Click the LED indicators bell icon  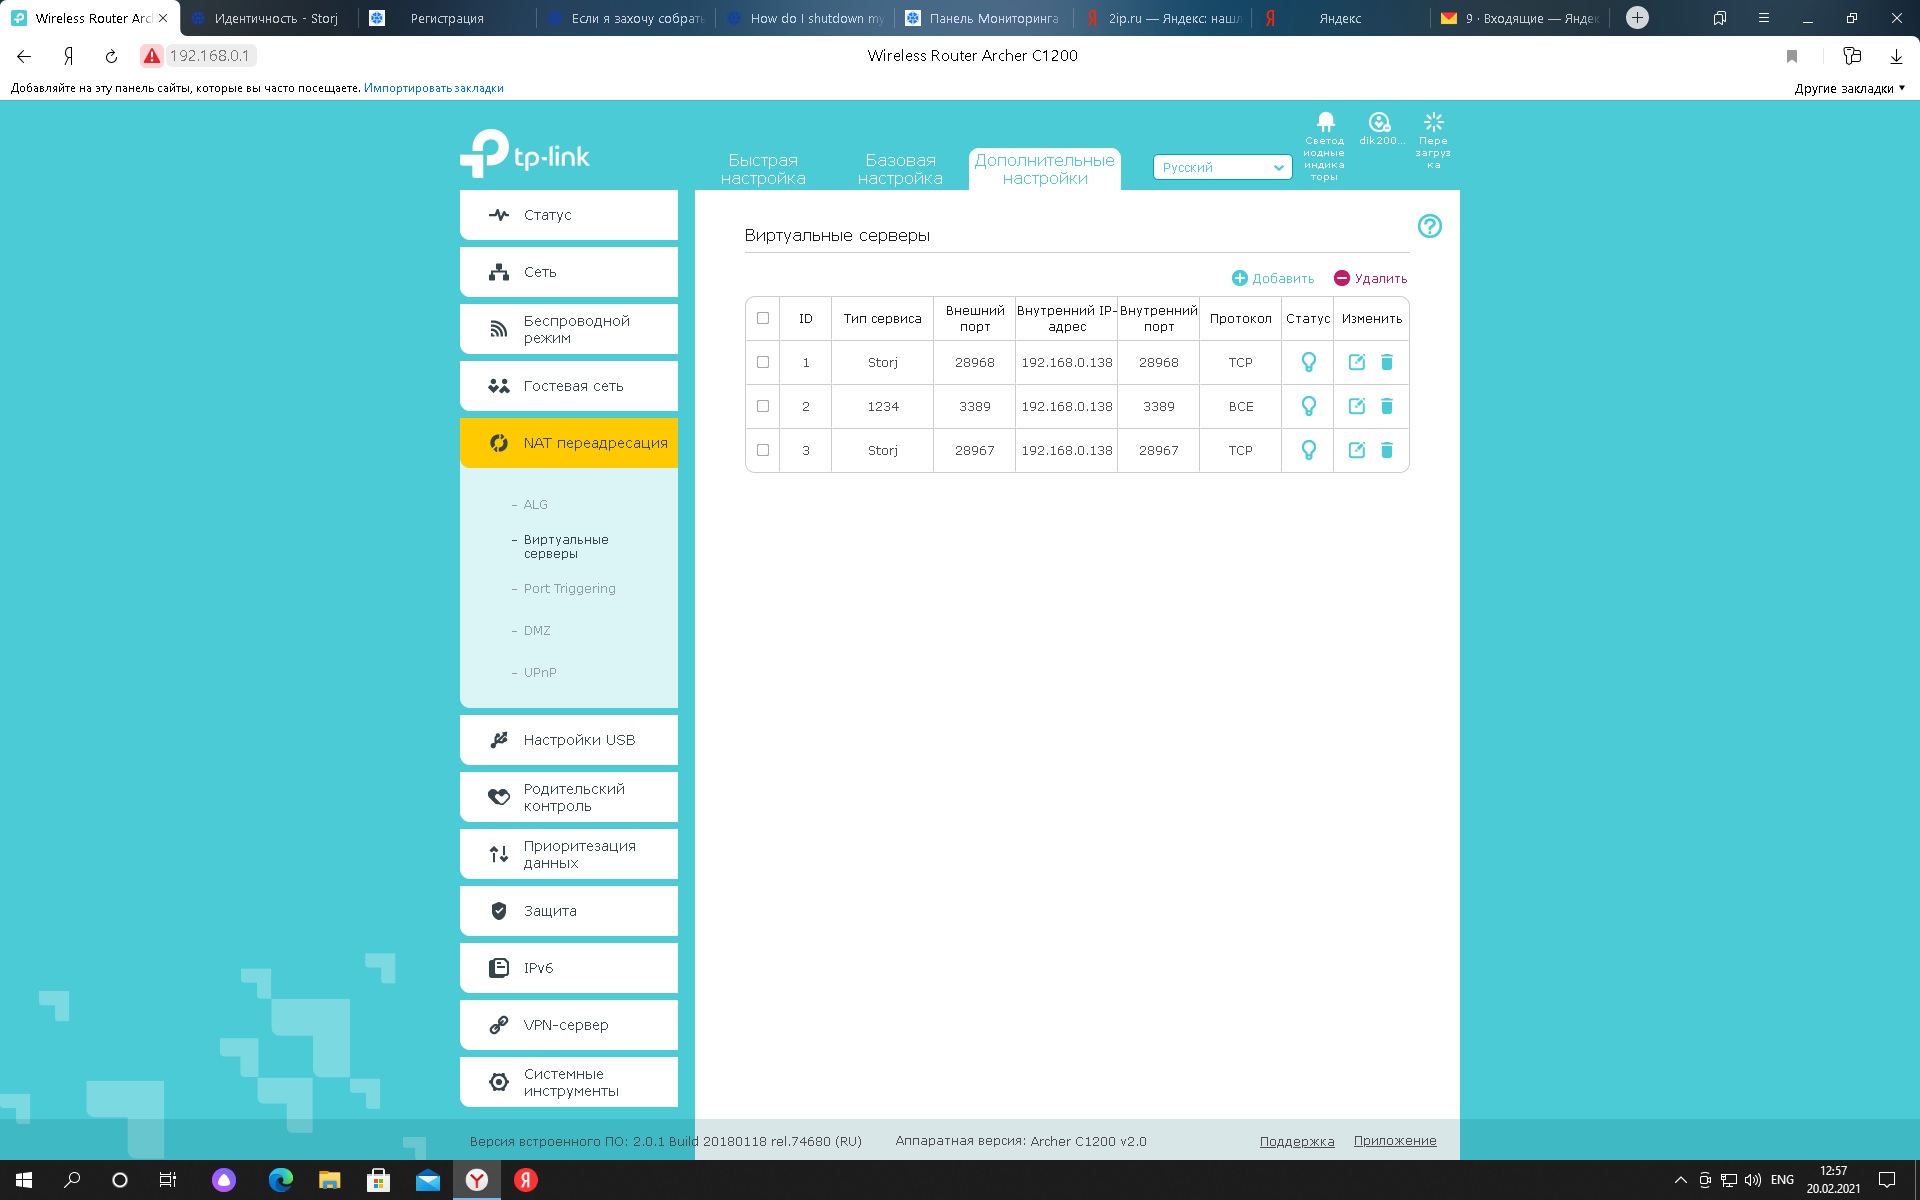point(1325,123)
